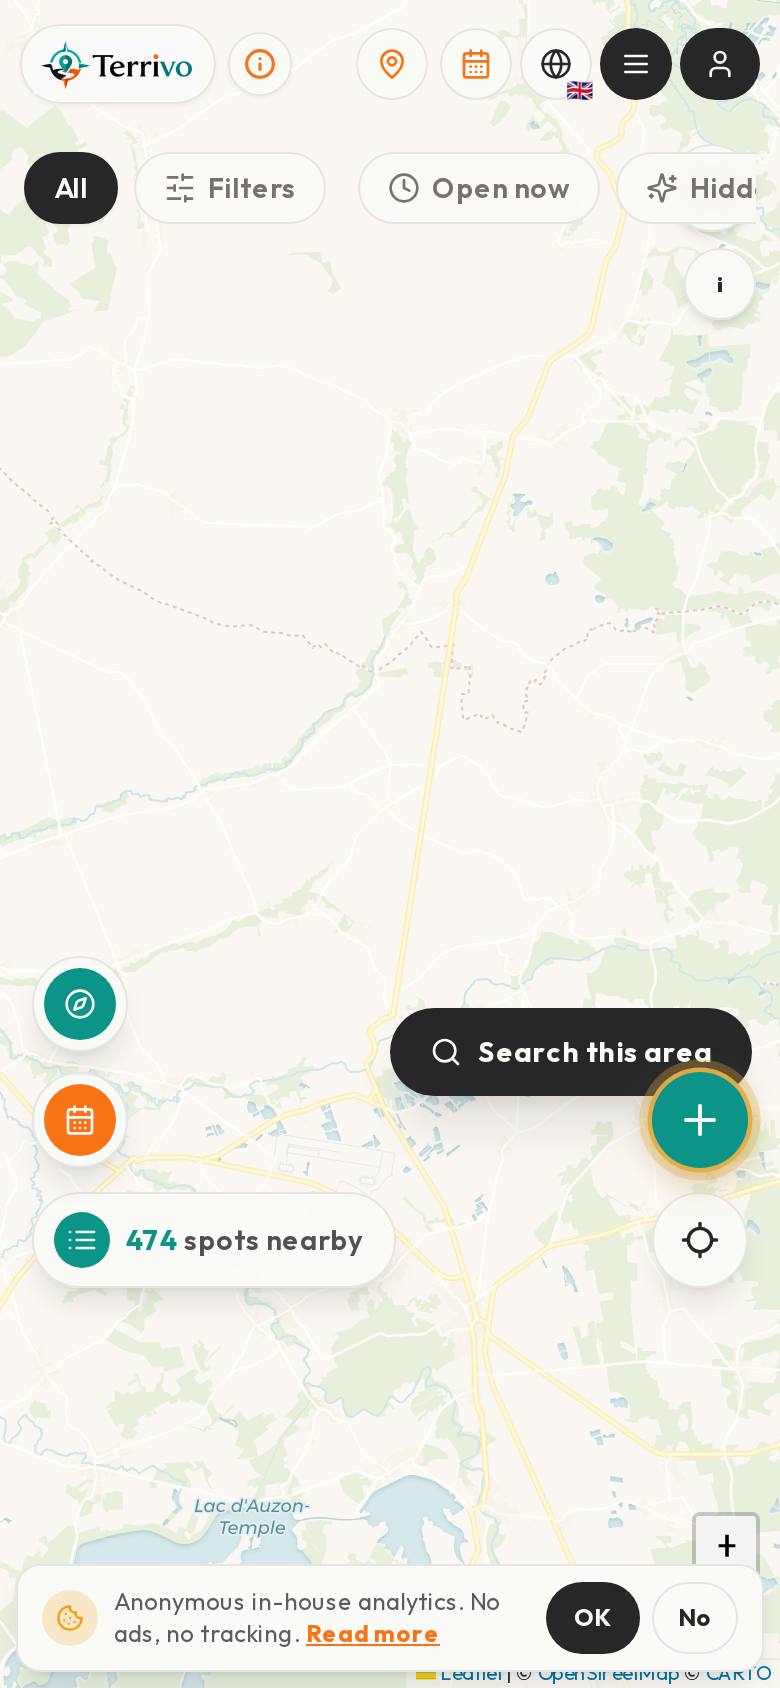Click the small map info button
This screenshot has height=1688, width=780.
(720, 285)
